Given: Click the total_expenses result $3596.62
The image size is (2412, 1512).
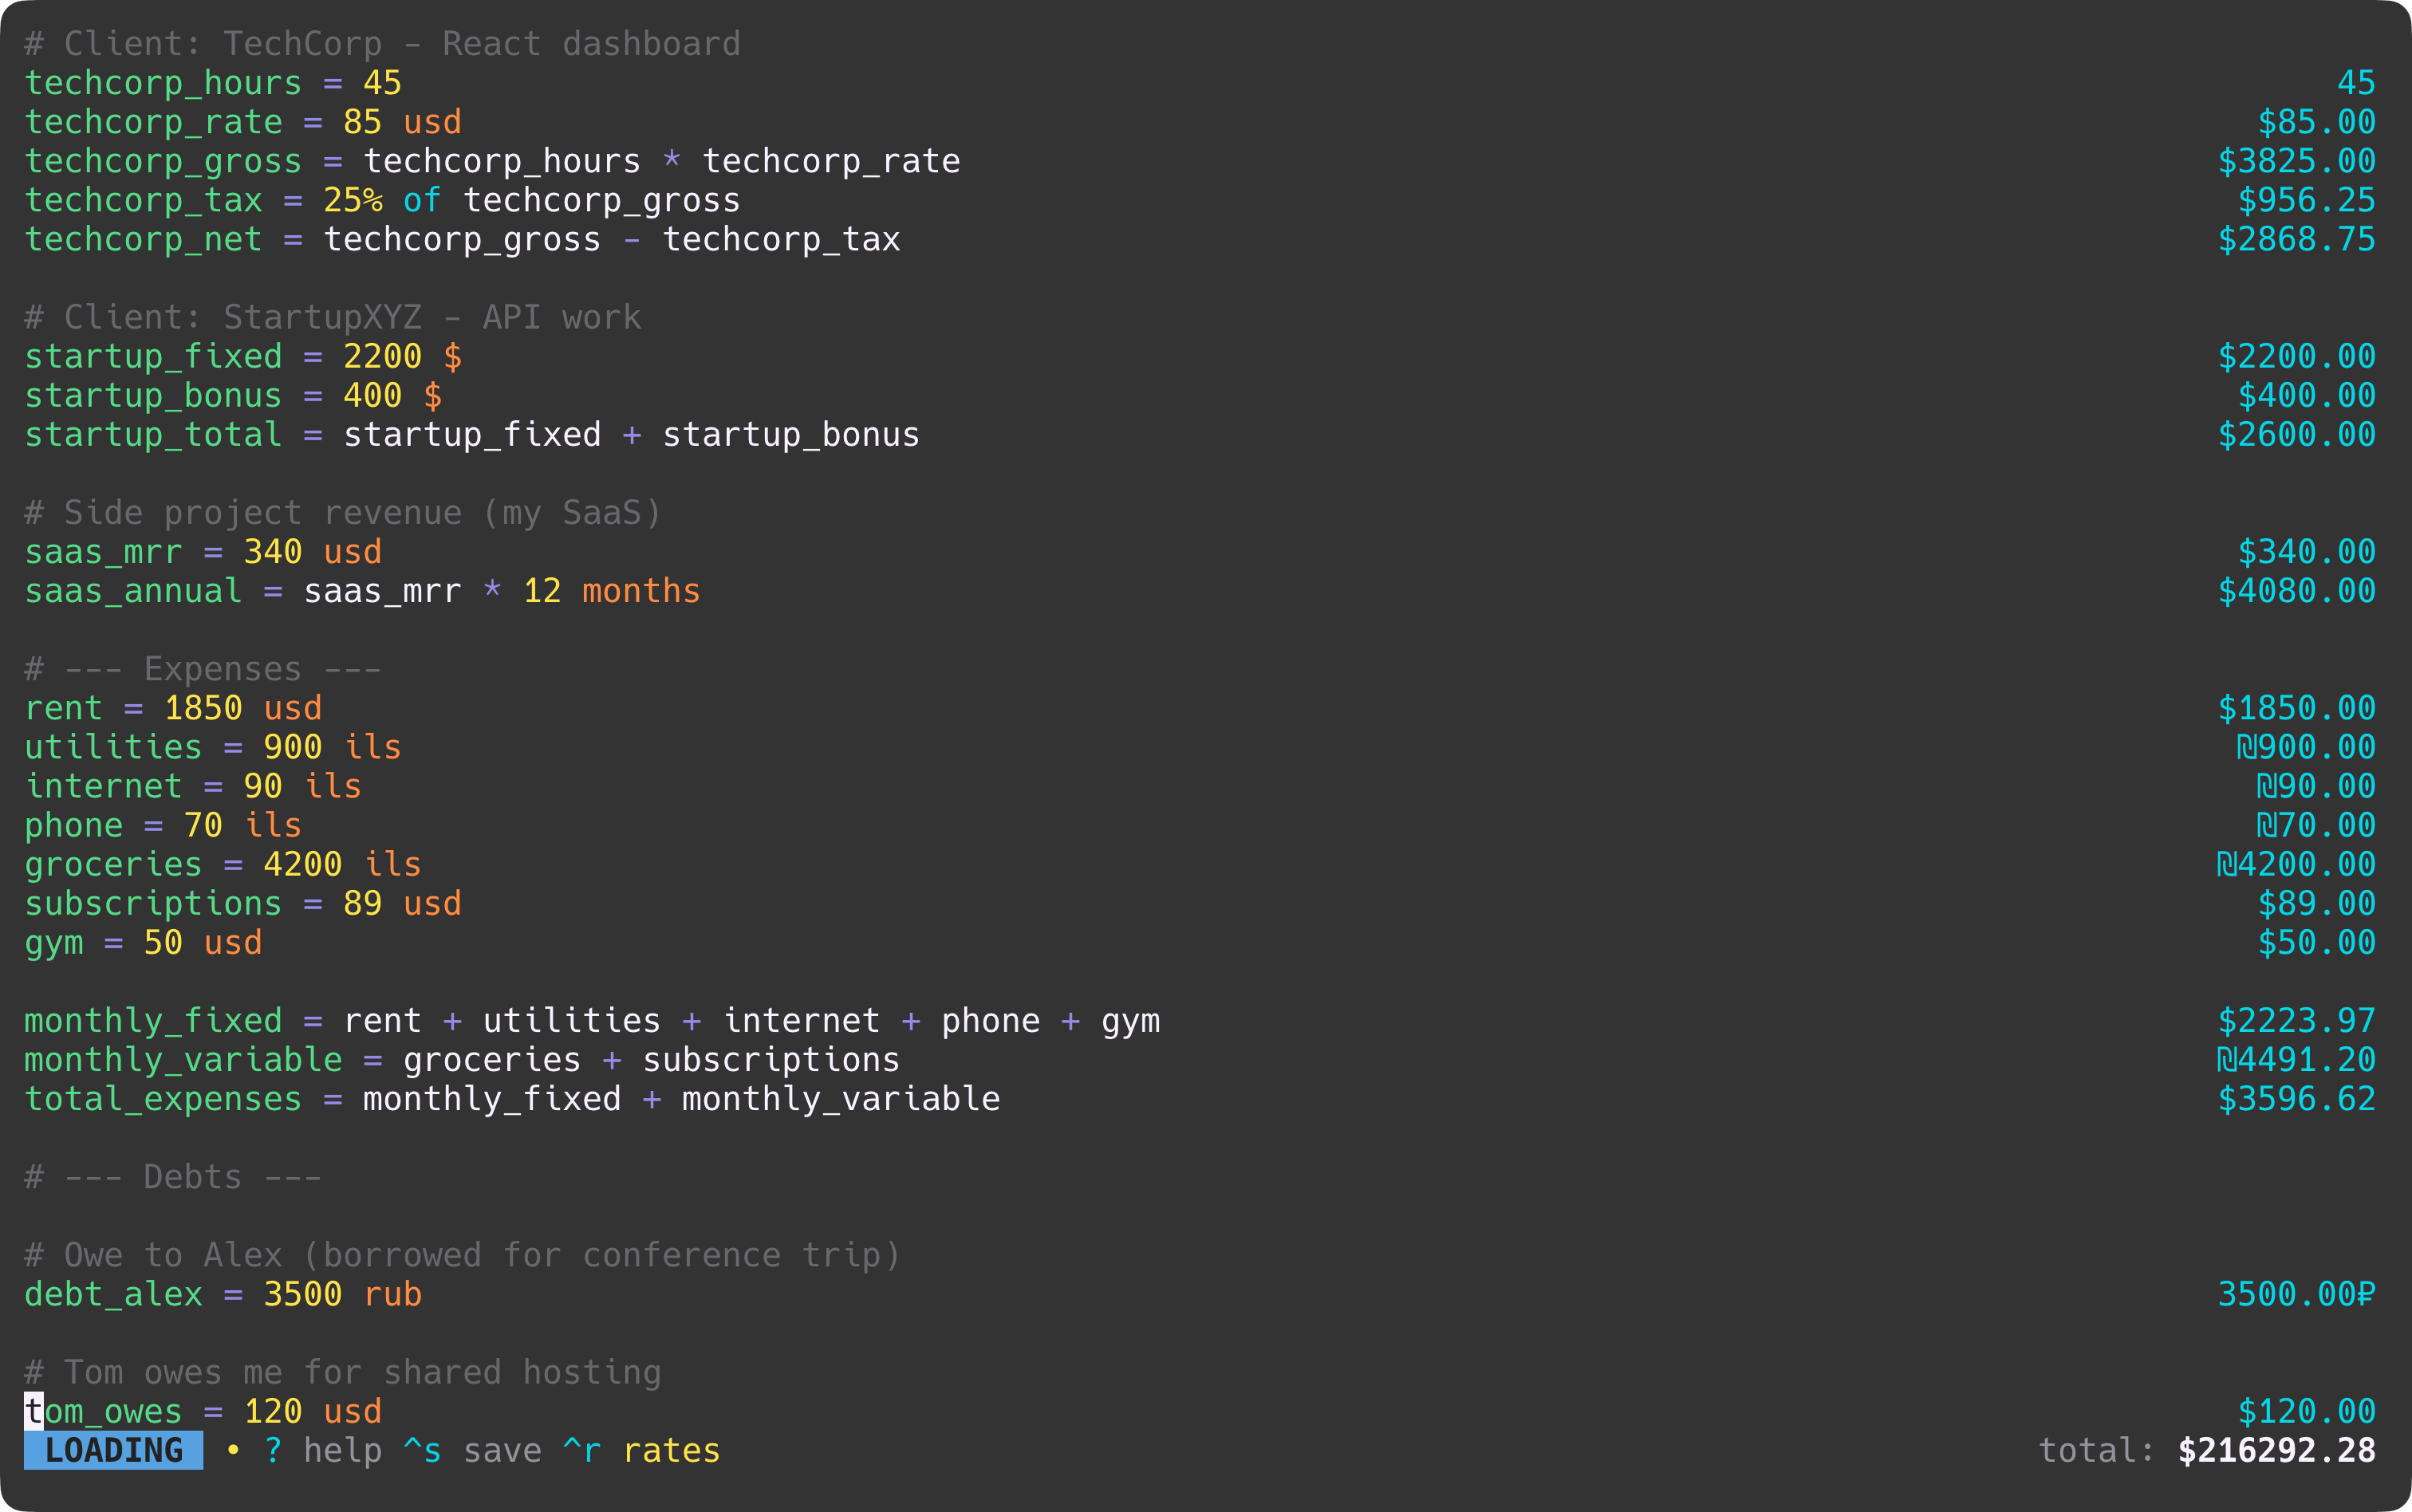Looking at the screenshot, I should click(2296, 1099).
